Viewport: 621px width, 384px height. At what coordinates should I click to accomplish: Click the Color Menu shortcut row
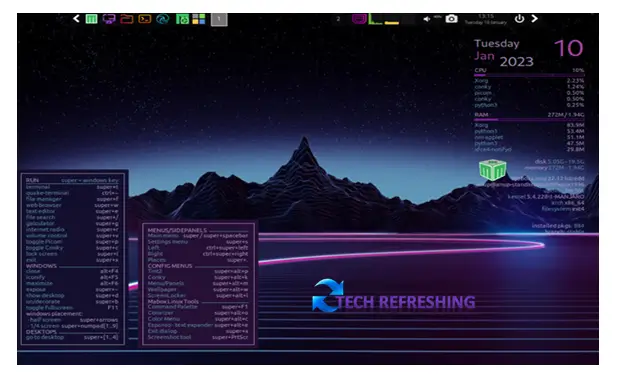point(198,319)
